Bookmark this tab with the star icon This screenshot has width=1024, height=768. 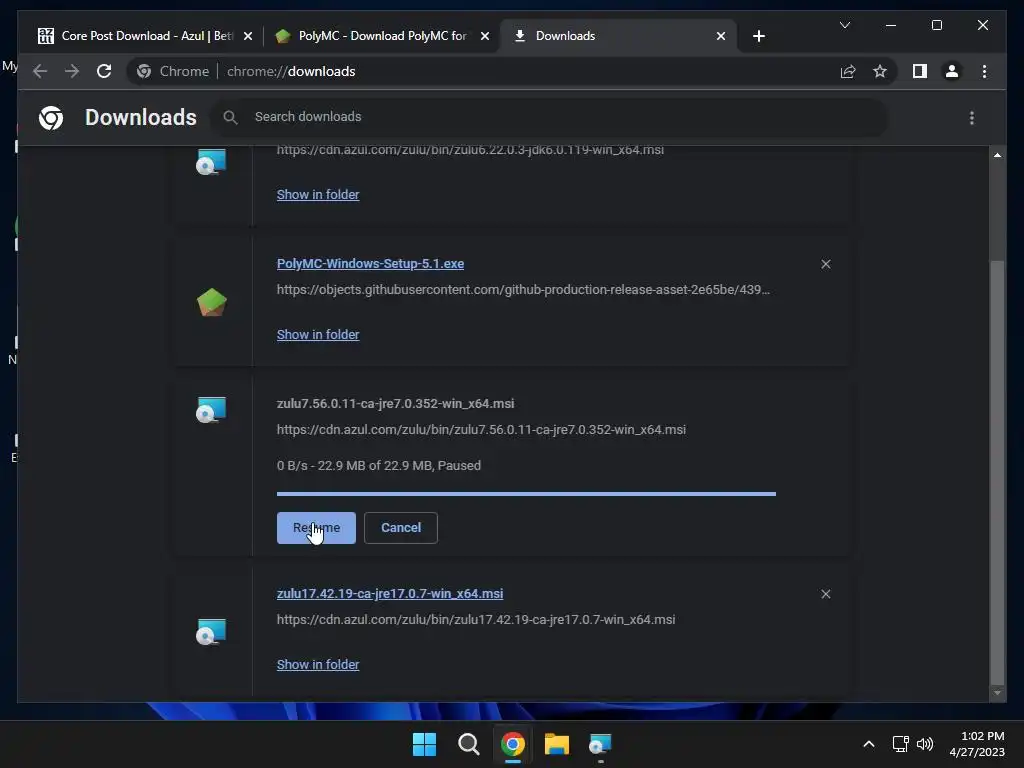tap(880, 71)
